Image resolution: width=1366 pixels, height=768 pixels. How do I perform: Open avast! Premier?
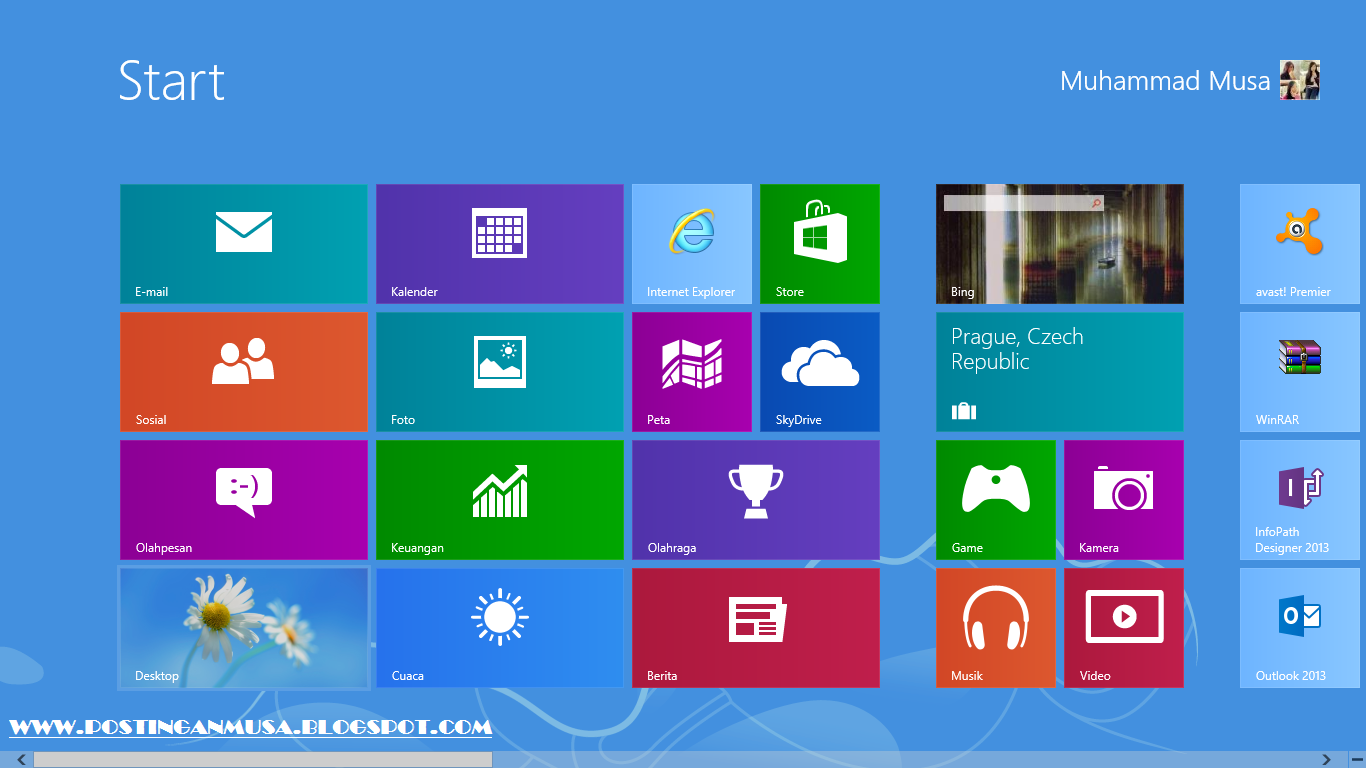point(1299,243)
